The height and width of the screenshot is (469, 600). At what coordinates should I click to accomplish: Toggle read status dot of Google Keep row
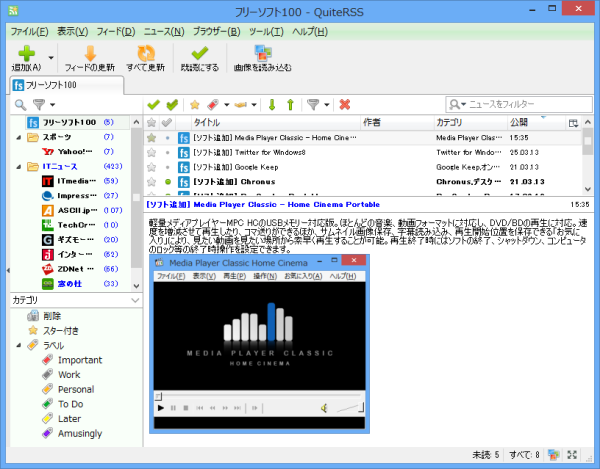[168, 167]
